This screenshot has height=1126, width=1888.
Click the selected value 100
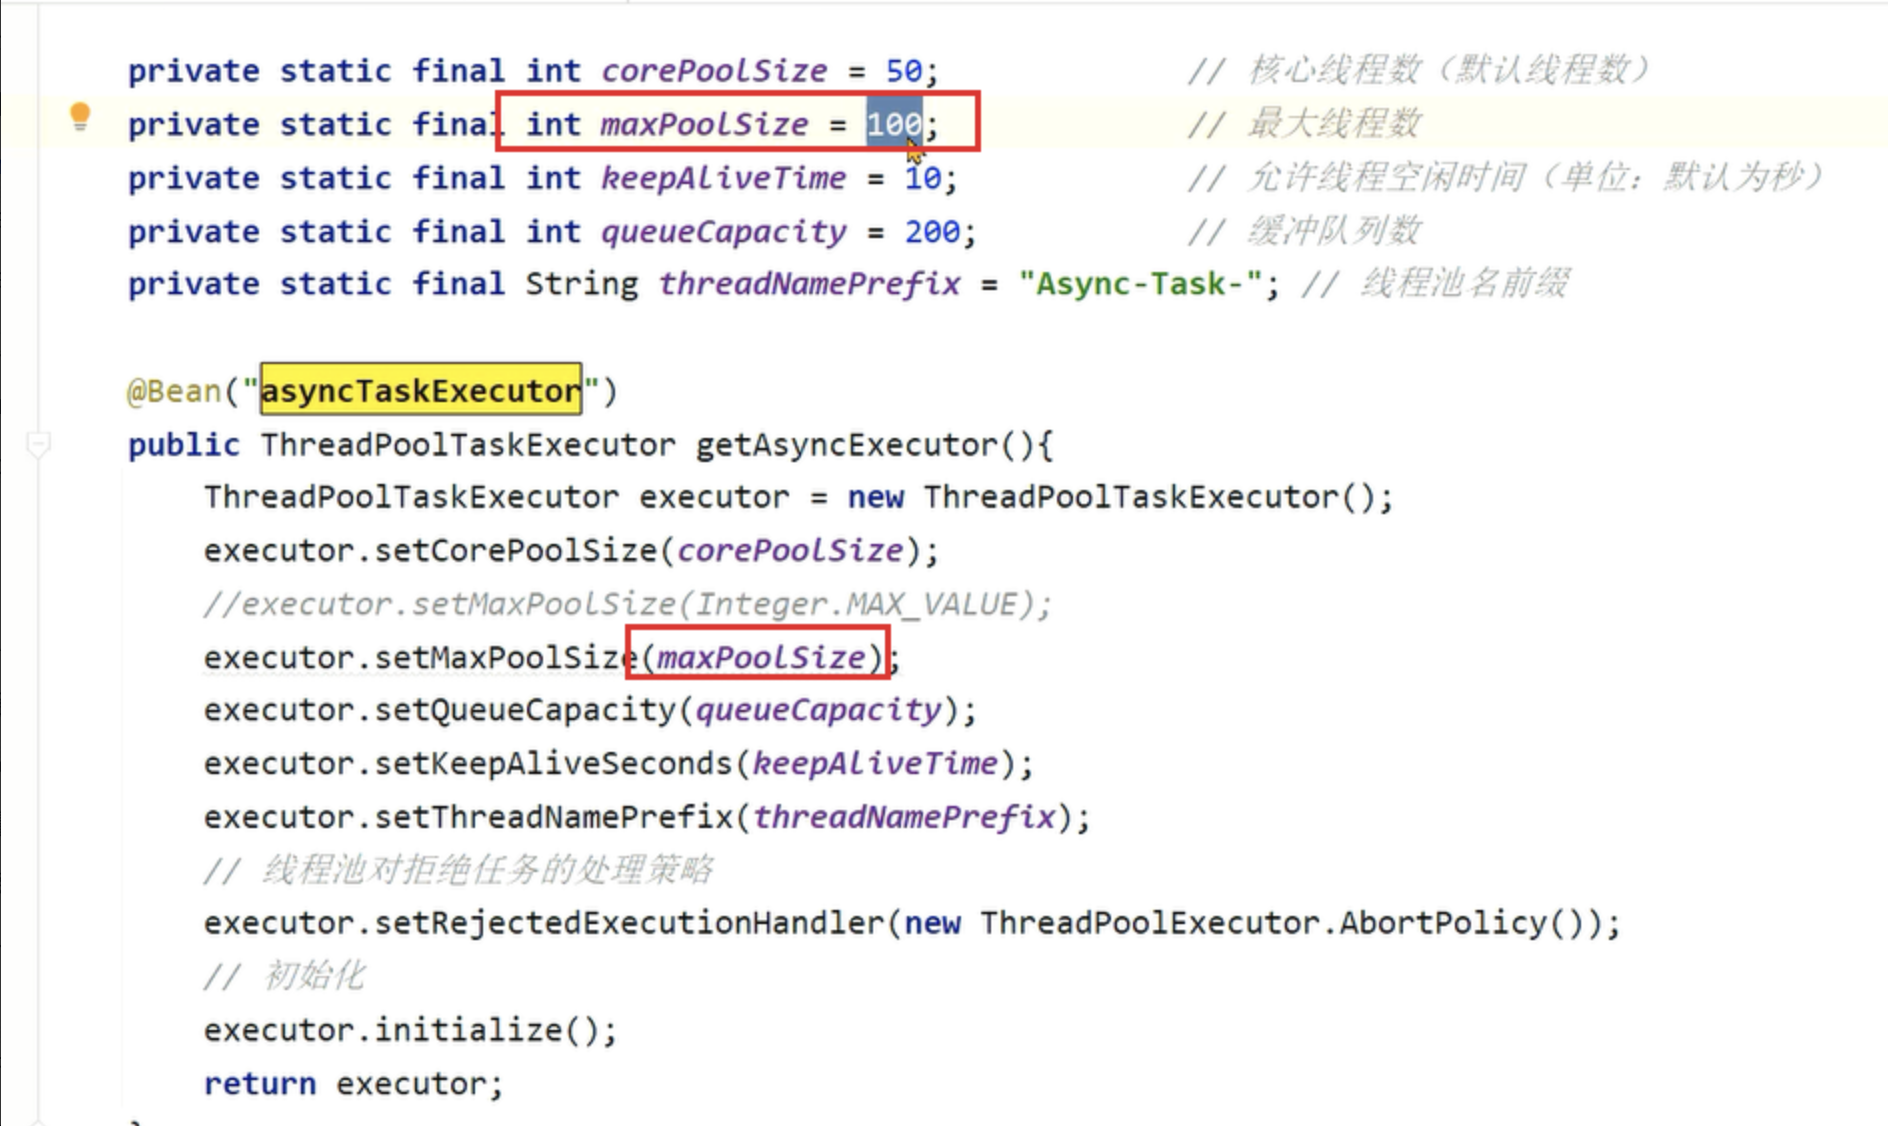point(894,124)
